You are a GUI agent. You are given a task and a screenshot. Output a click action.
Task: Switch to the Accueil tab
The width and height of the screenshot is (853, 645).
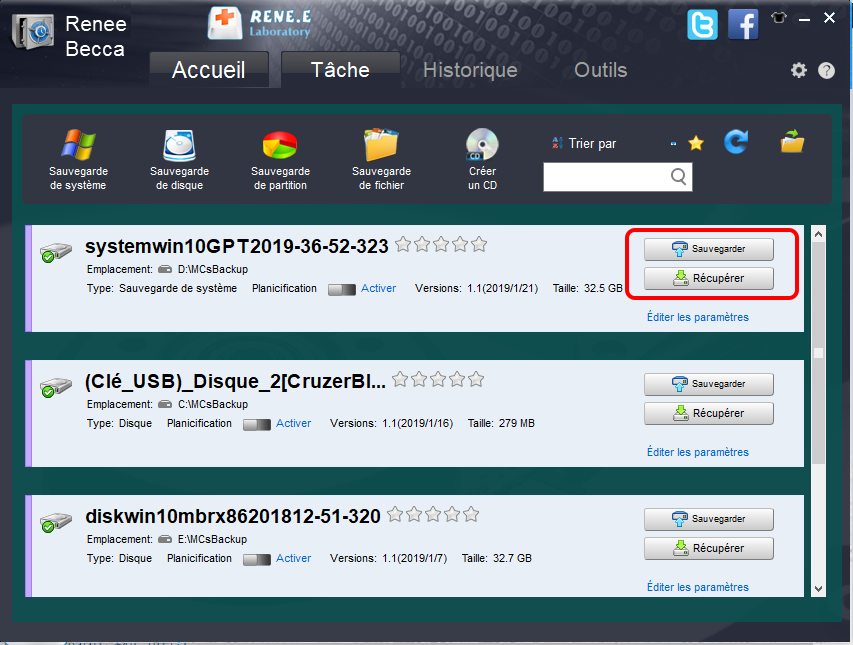209,70
